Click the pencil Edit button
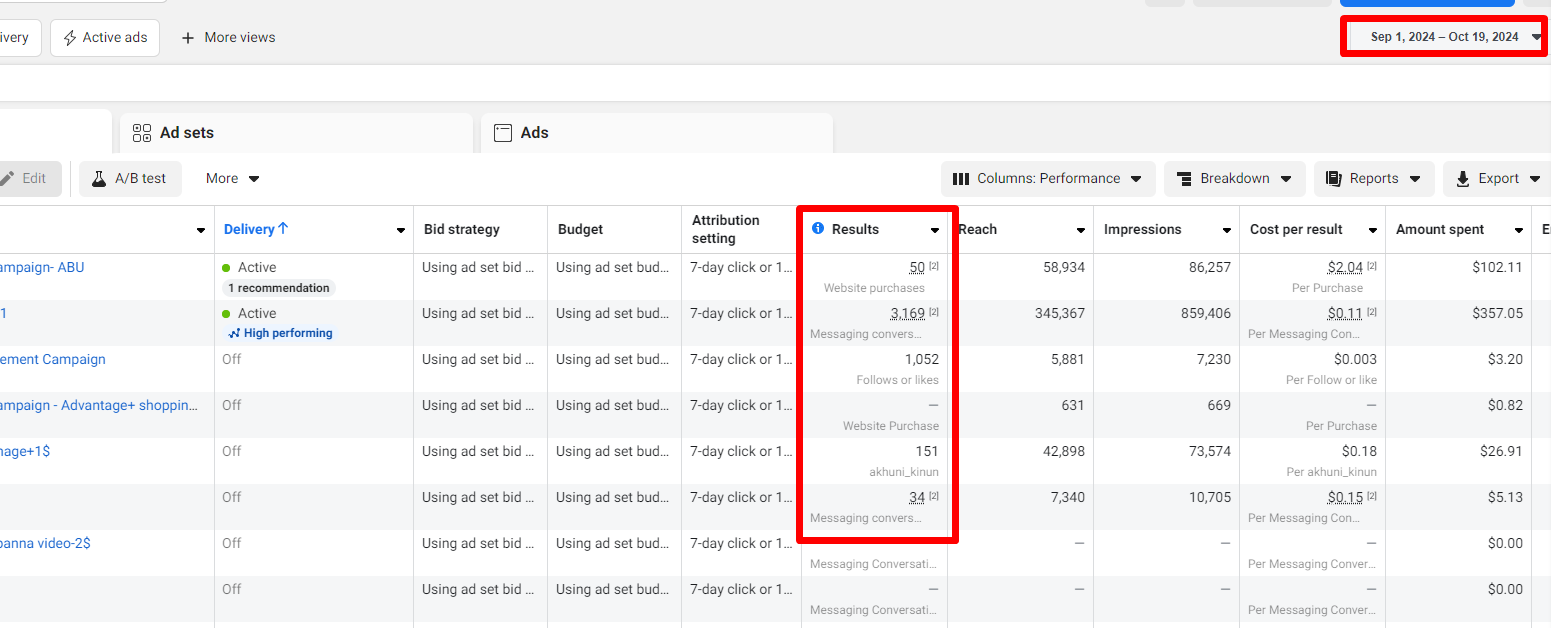1551x628 pixels. click(x=24, y=179)
